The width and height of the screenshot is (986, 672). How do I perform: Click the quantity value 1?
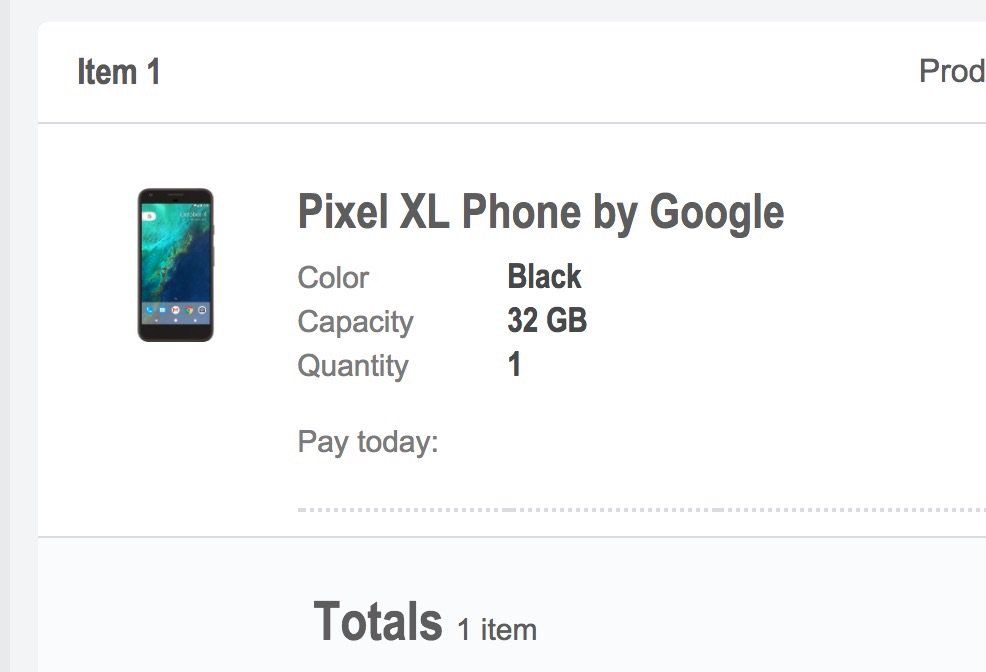pos(514,365)
